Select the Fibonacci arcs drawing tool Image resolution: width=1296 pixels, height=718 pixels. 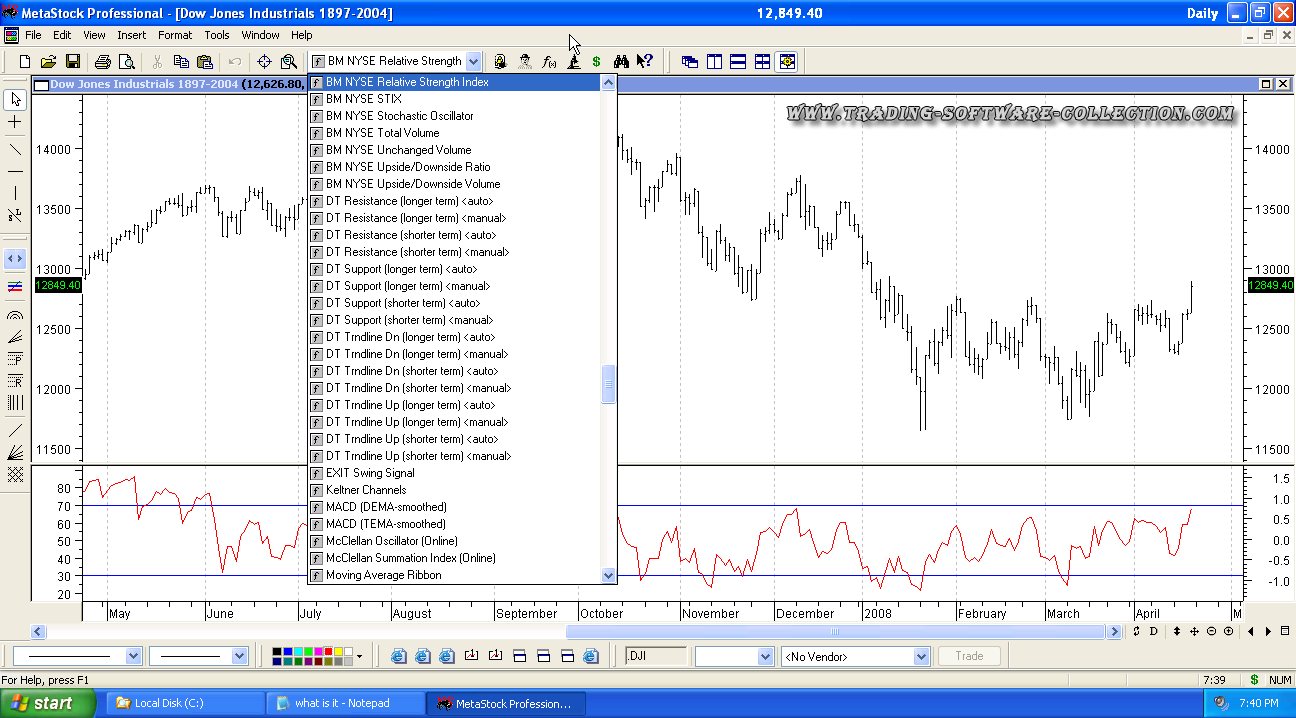point(15,315)
